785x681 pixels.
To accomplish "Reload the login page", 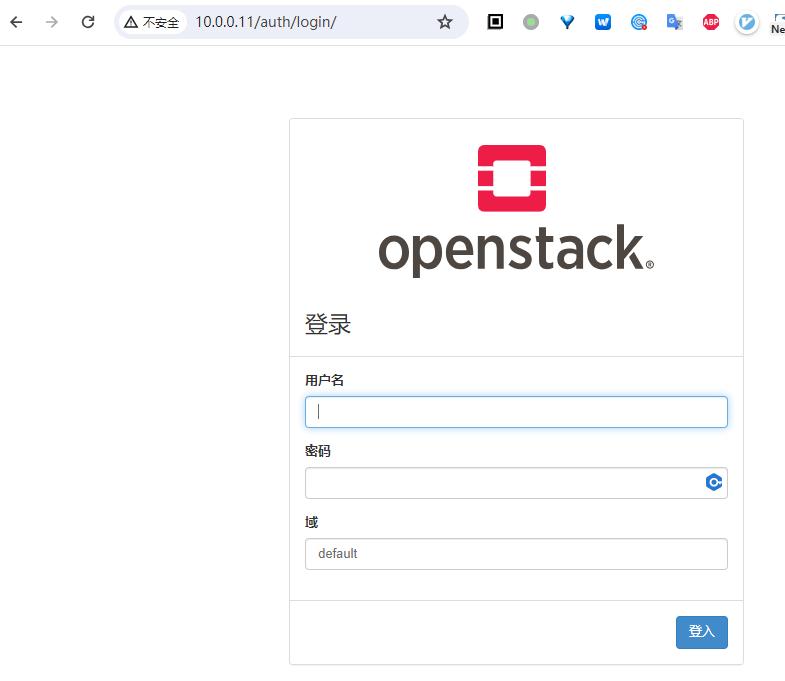I will (x=88, y=22).
